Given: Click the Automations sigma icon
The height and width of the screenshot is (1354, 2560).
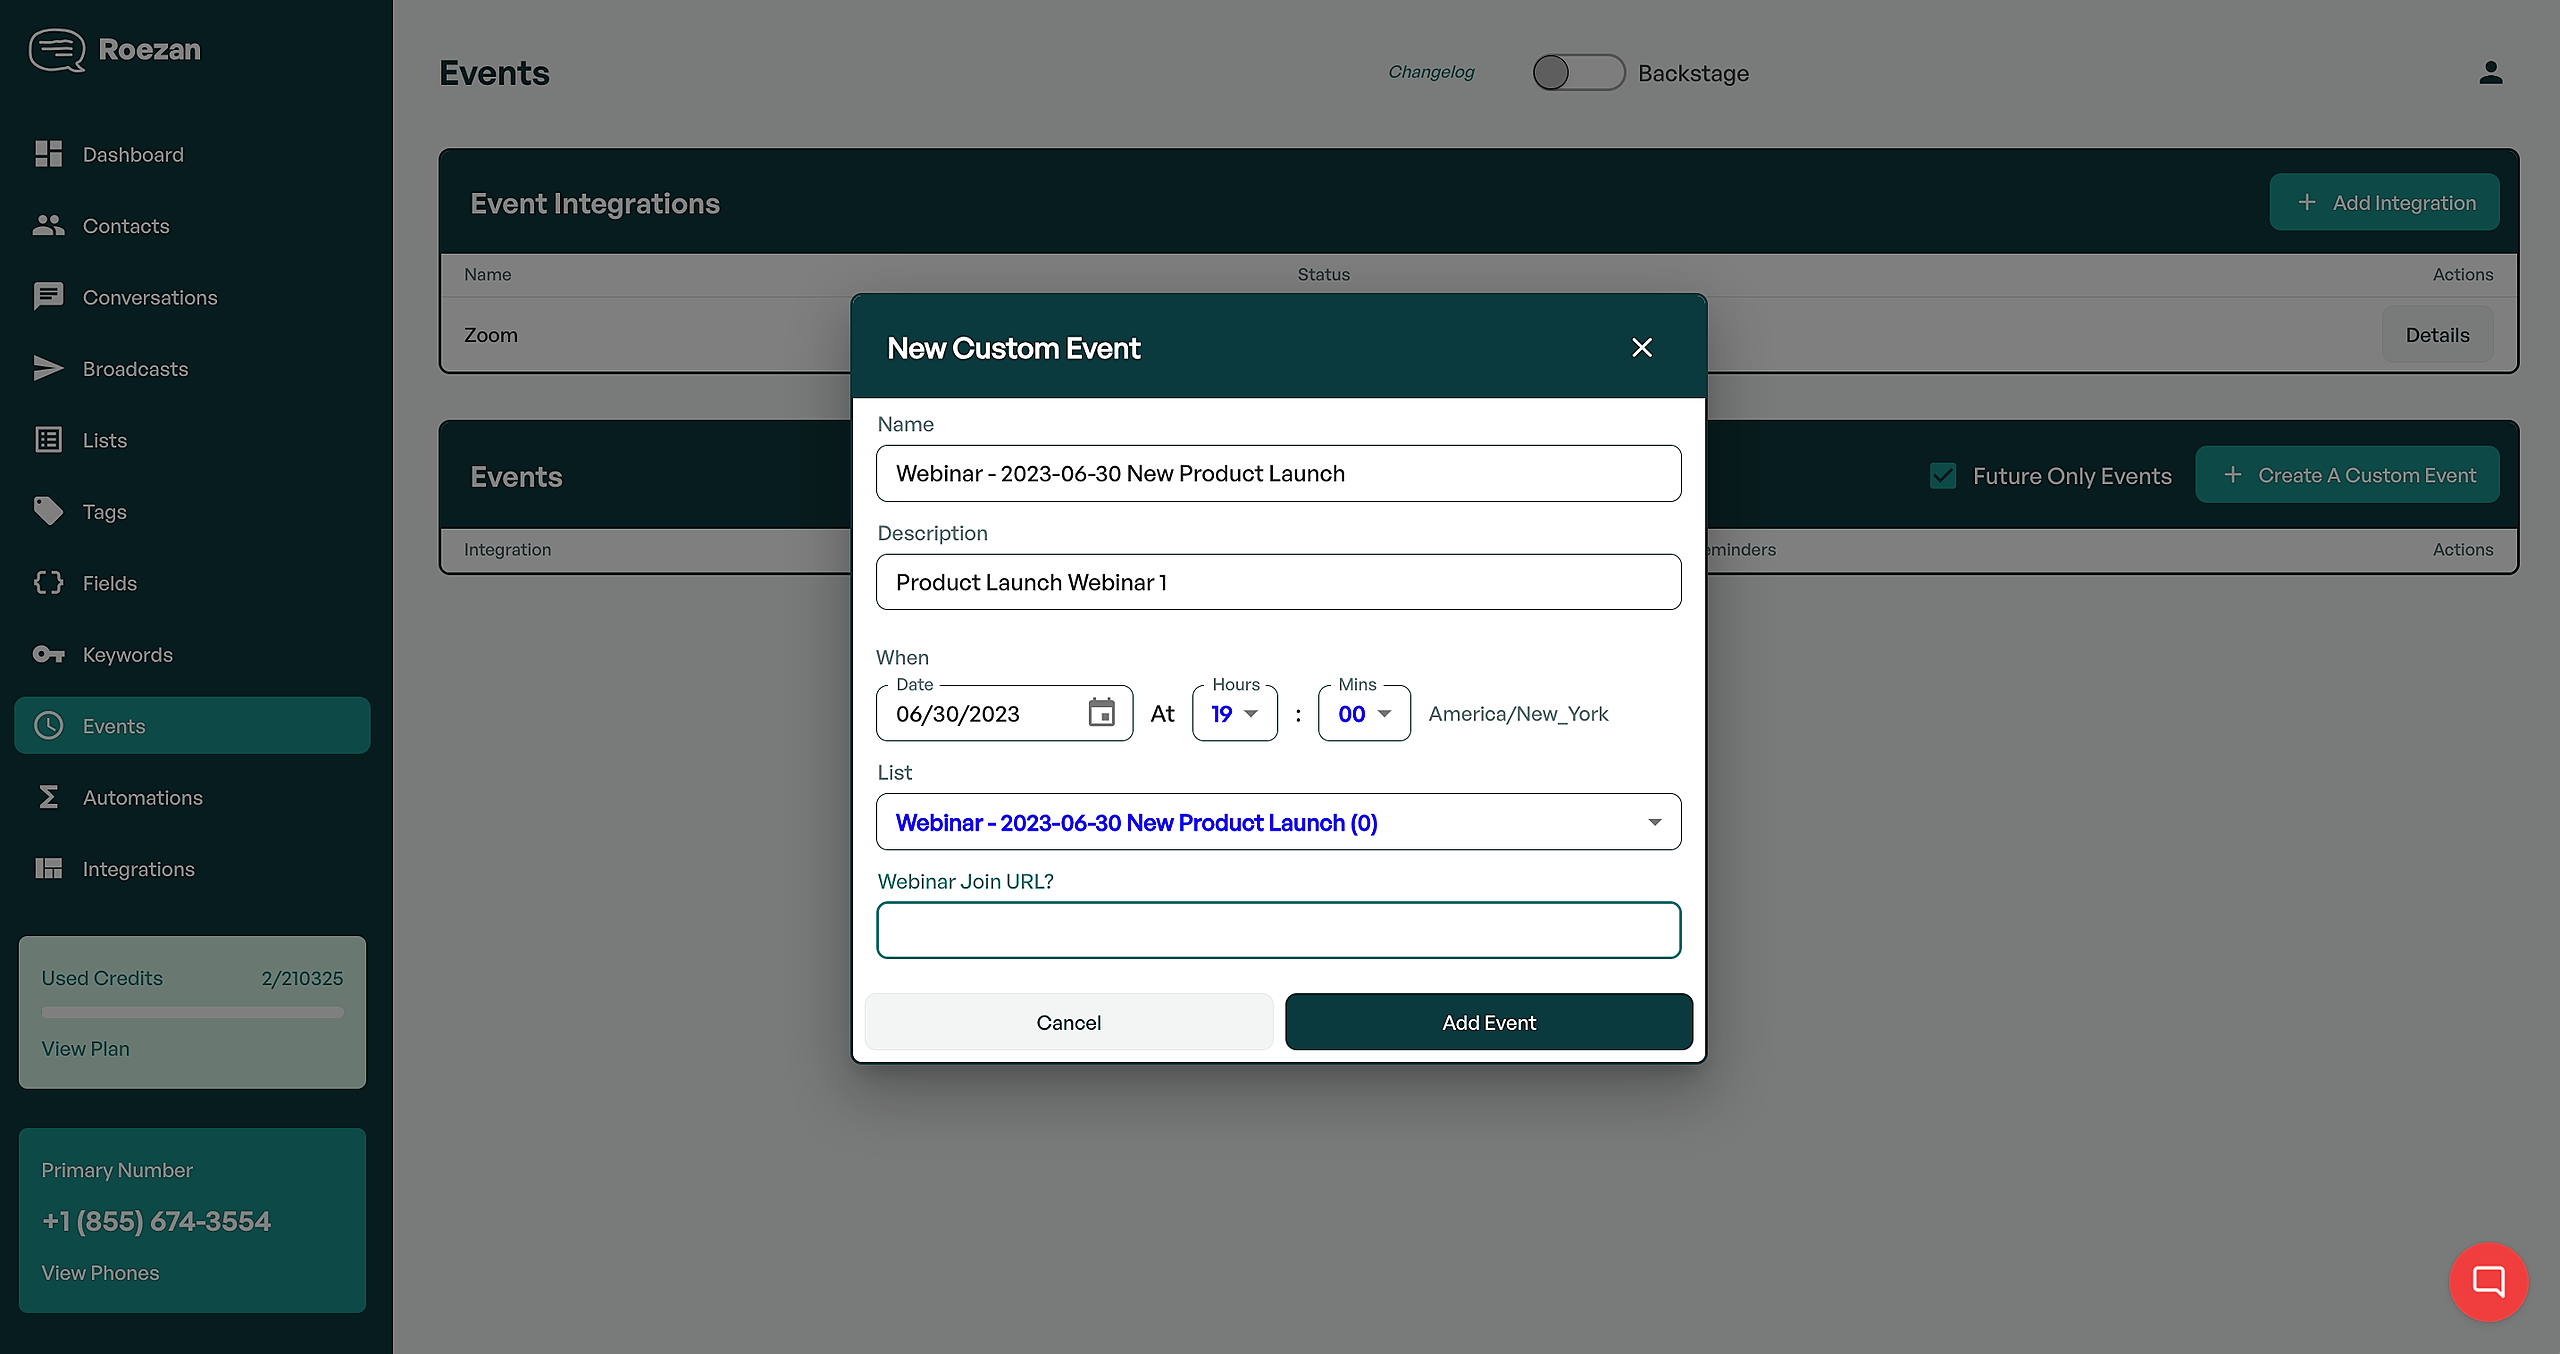Looking at the screenshot, I should (x=48, y=797).
